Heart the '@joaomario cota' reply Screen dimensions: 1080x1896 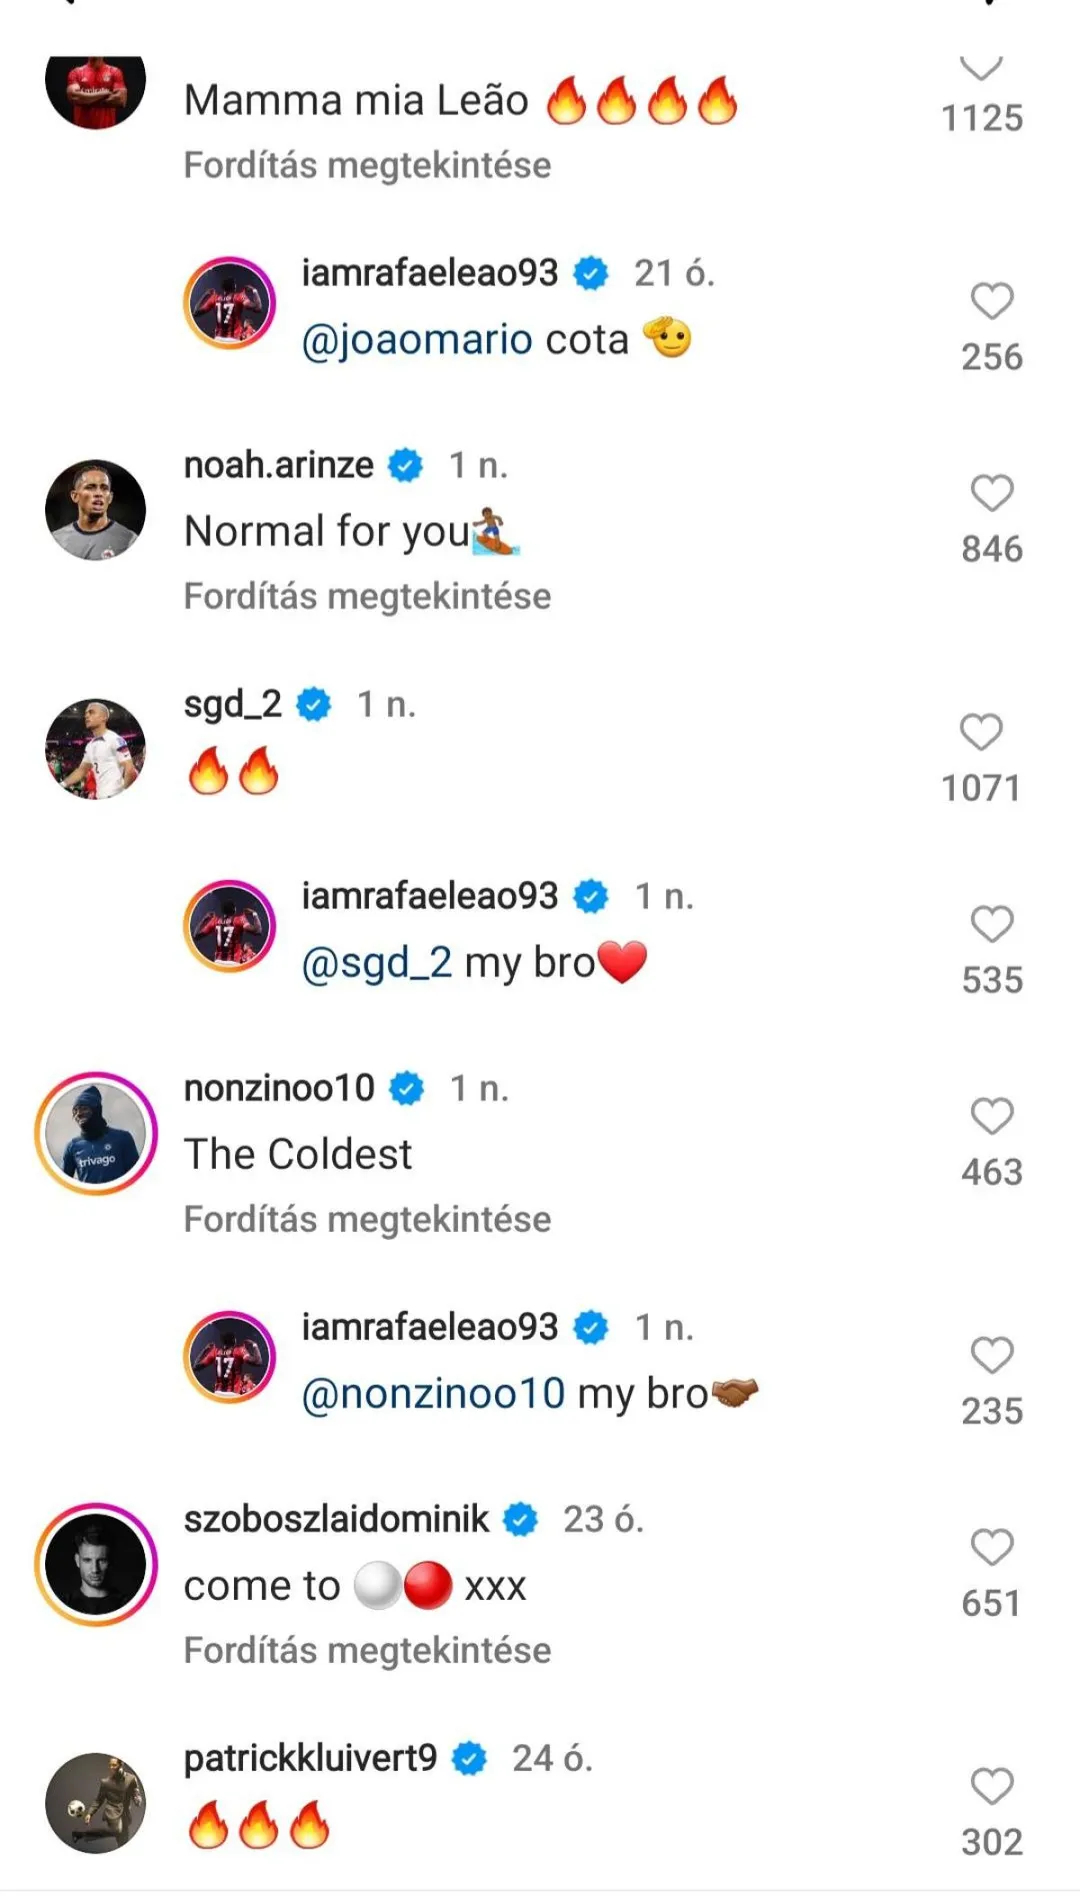(991, 302)
